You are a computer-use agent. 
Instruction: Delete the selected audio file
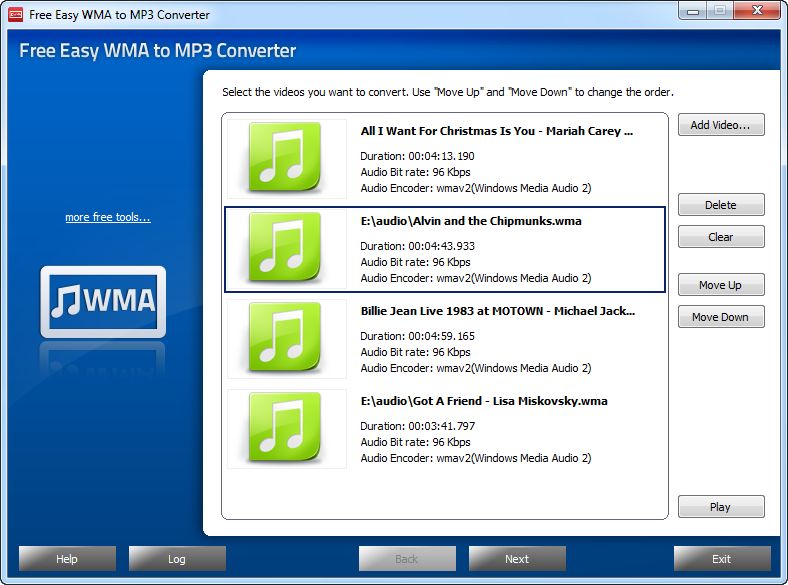pyautogui.click(x=721, y=205)
